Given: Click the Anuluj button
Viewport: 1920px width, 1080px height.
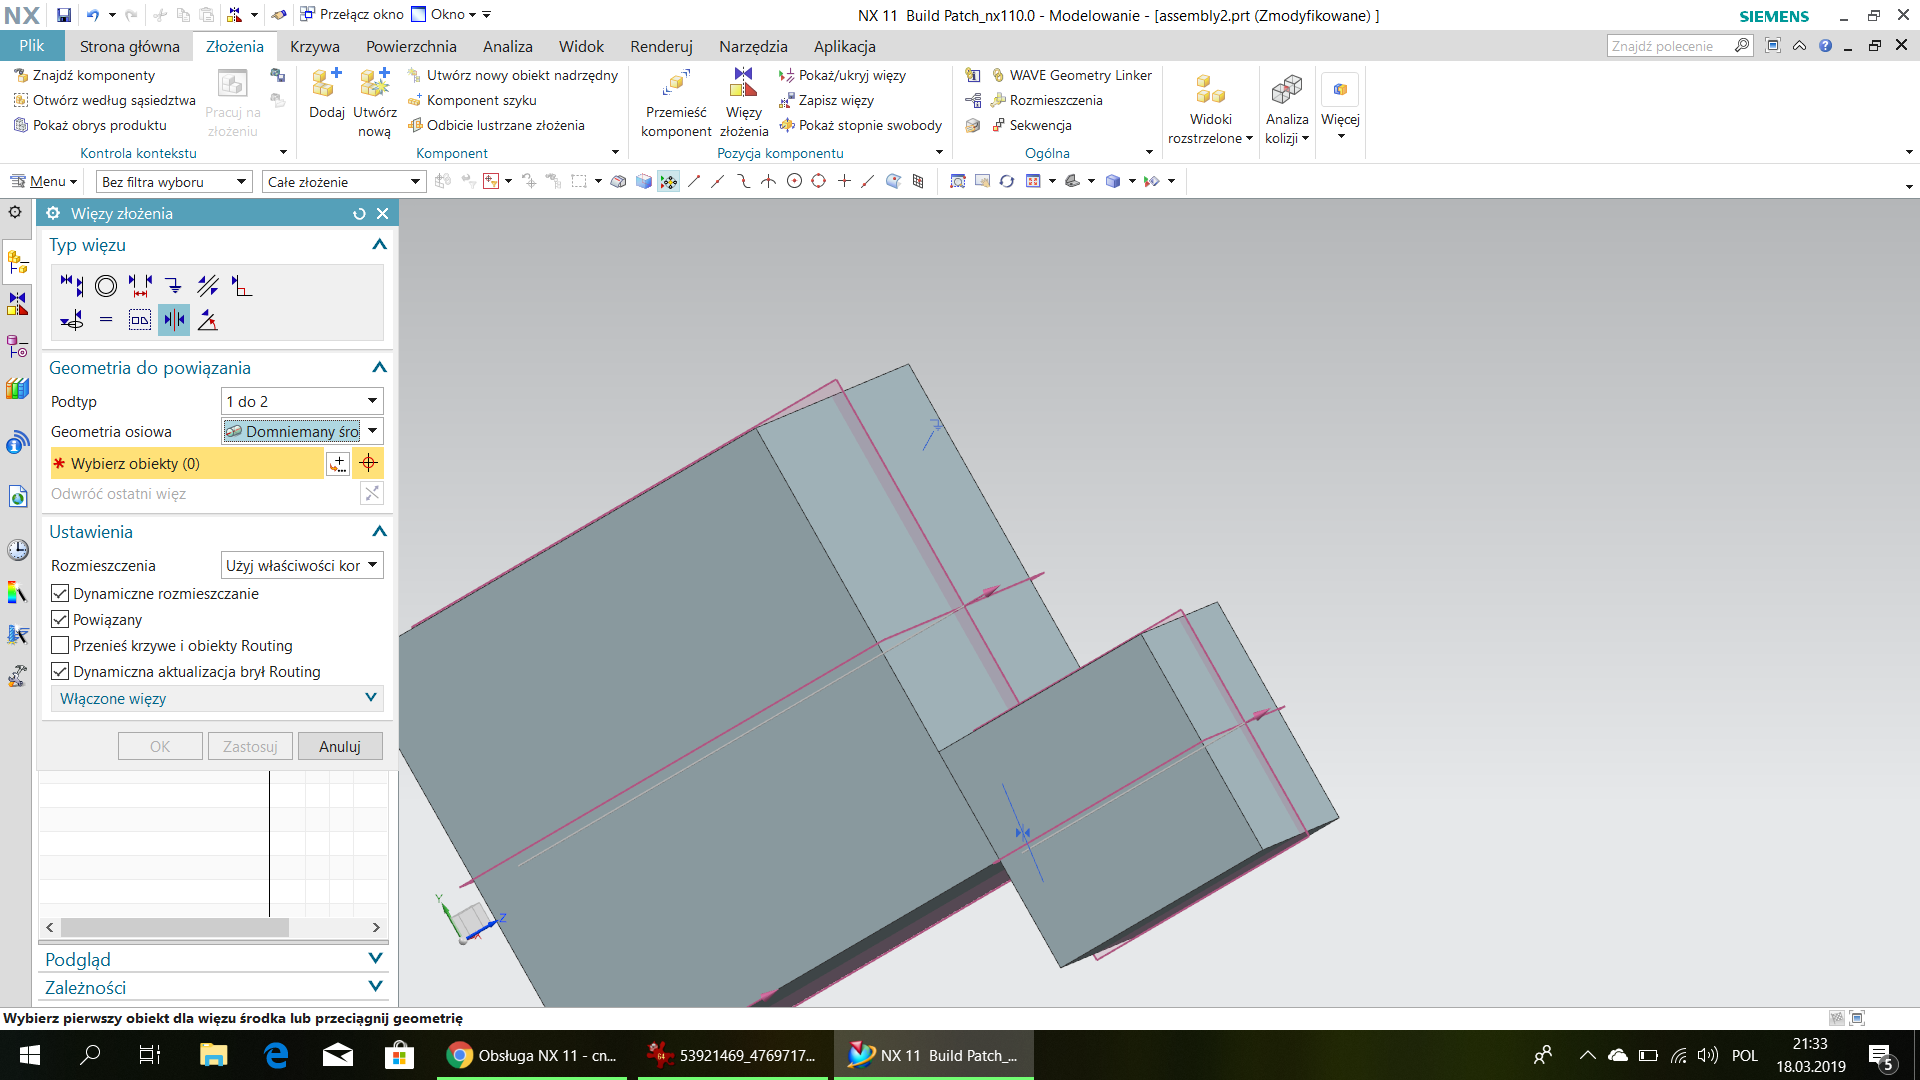Looking at the screenshot, I should (x=340, y=746).
